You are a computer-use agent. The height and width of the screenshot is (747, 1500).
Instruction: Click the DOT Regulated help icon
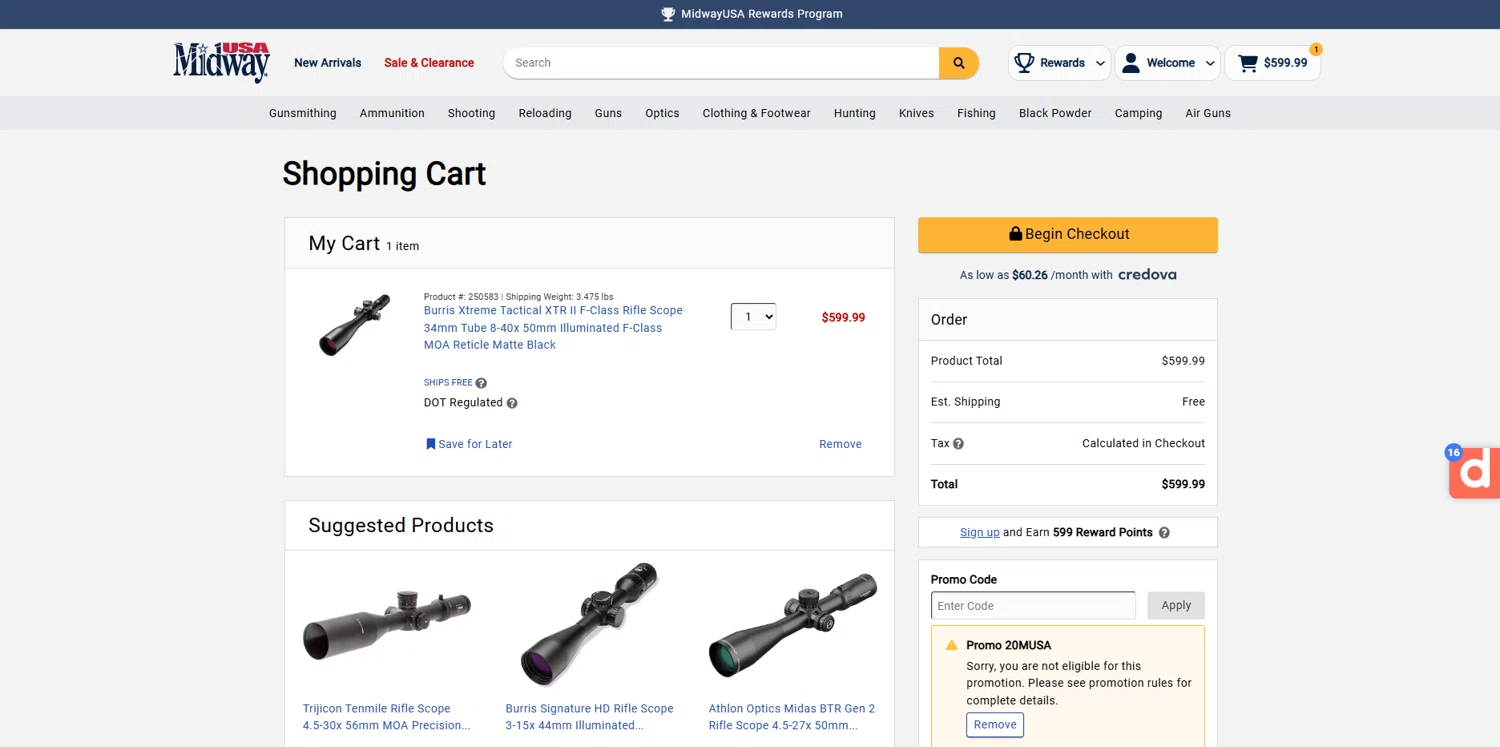(512, 403)
